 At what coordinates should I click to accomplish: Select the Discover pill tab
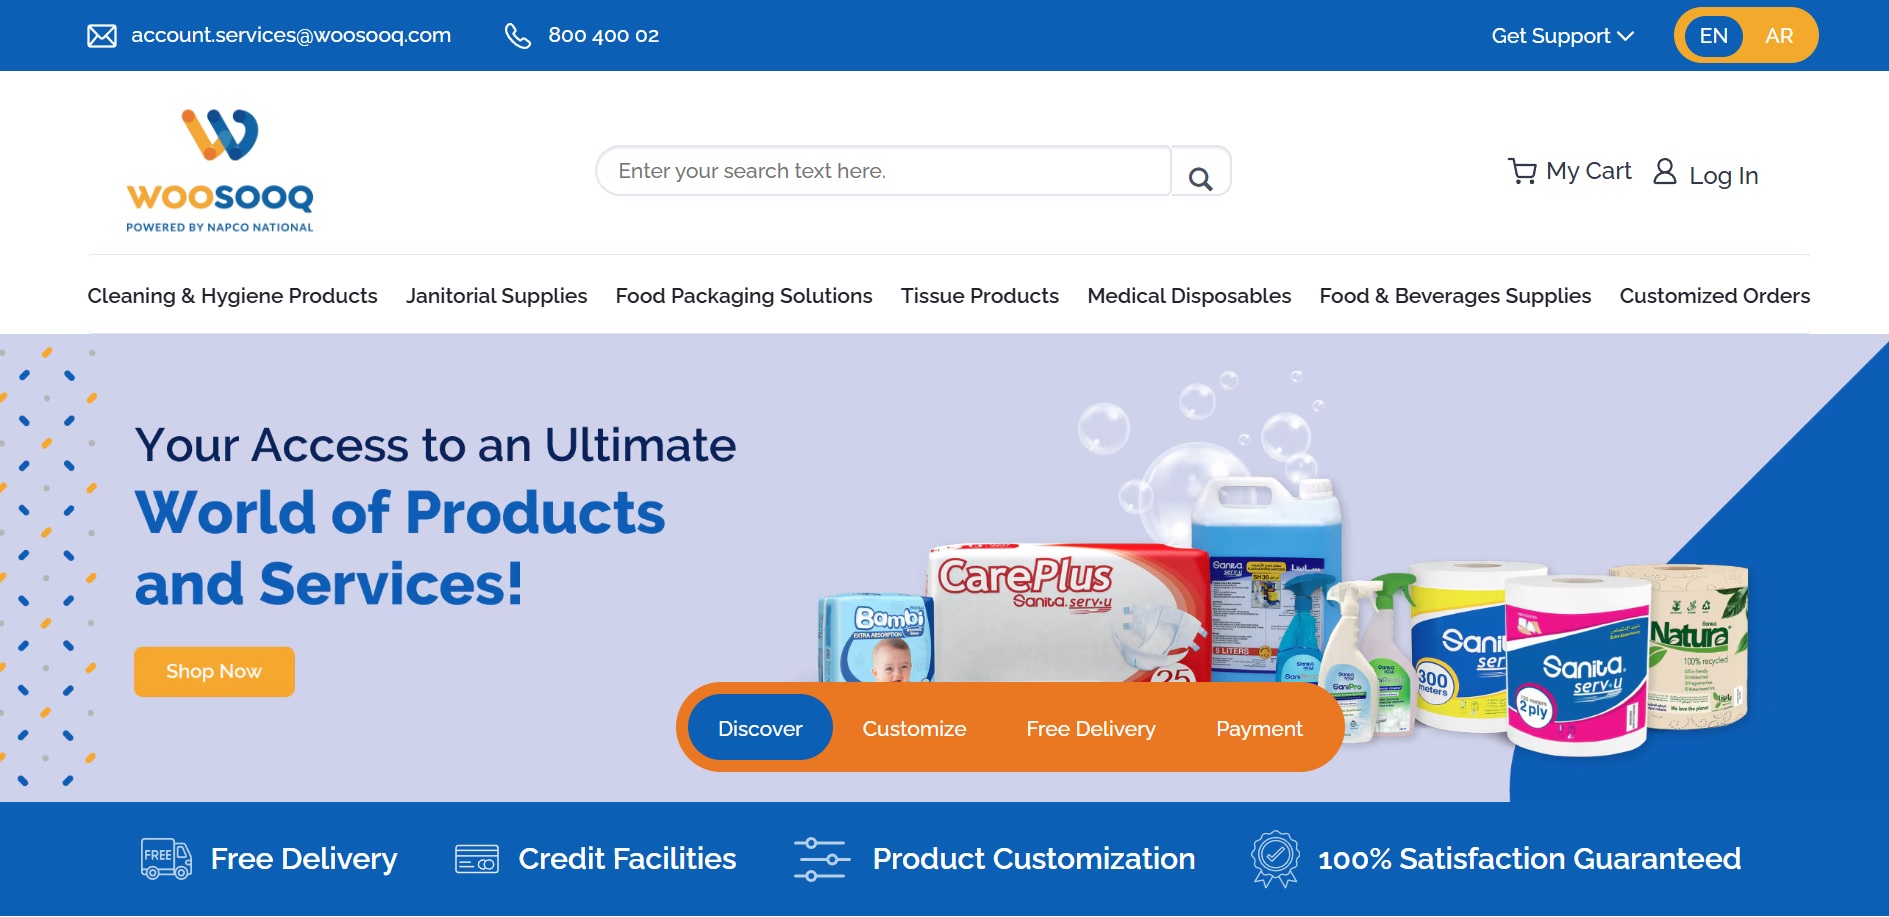(760, 728)
